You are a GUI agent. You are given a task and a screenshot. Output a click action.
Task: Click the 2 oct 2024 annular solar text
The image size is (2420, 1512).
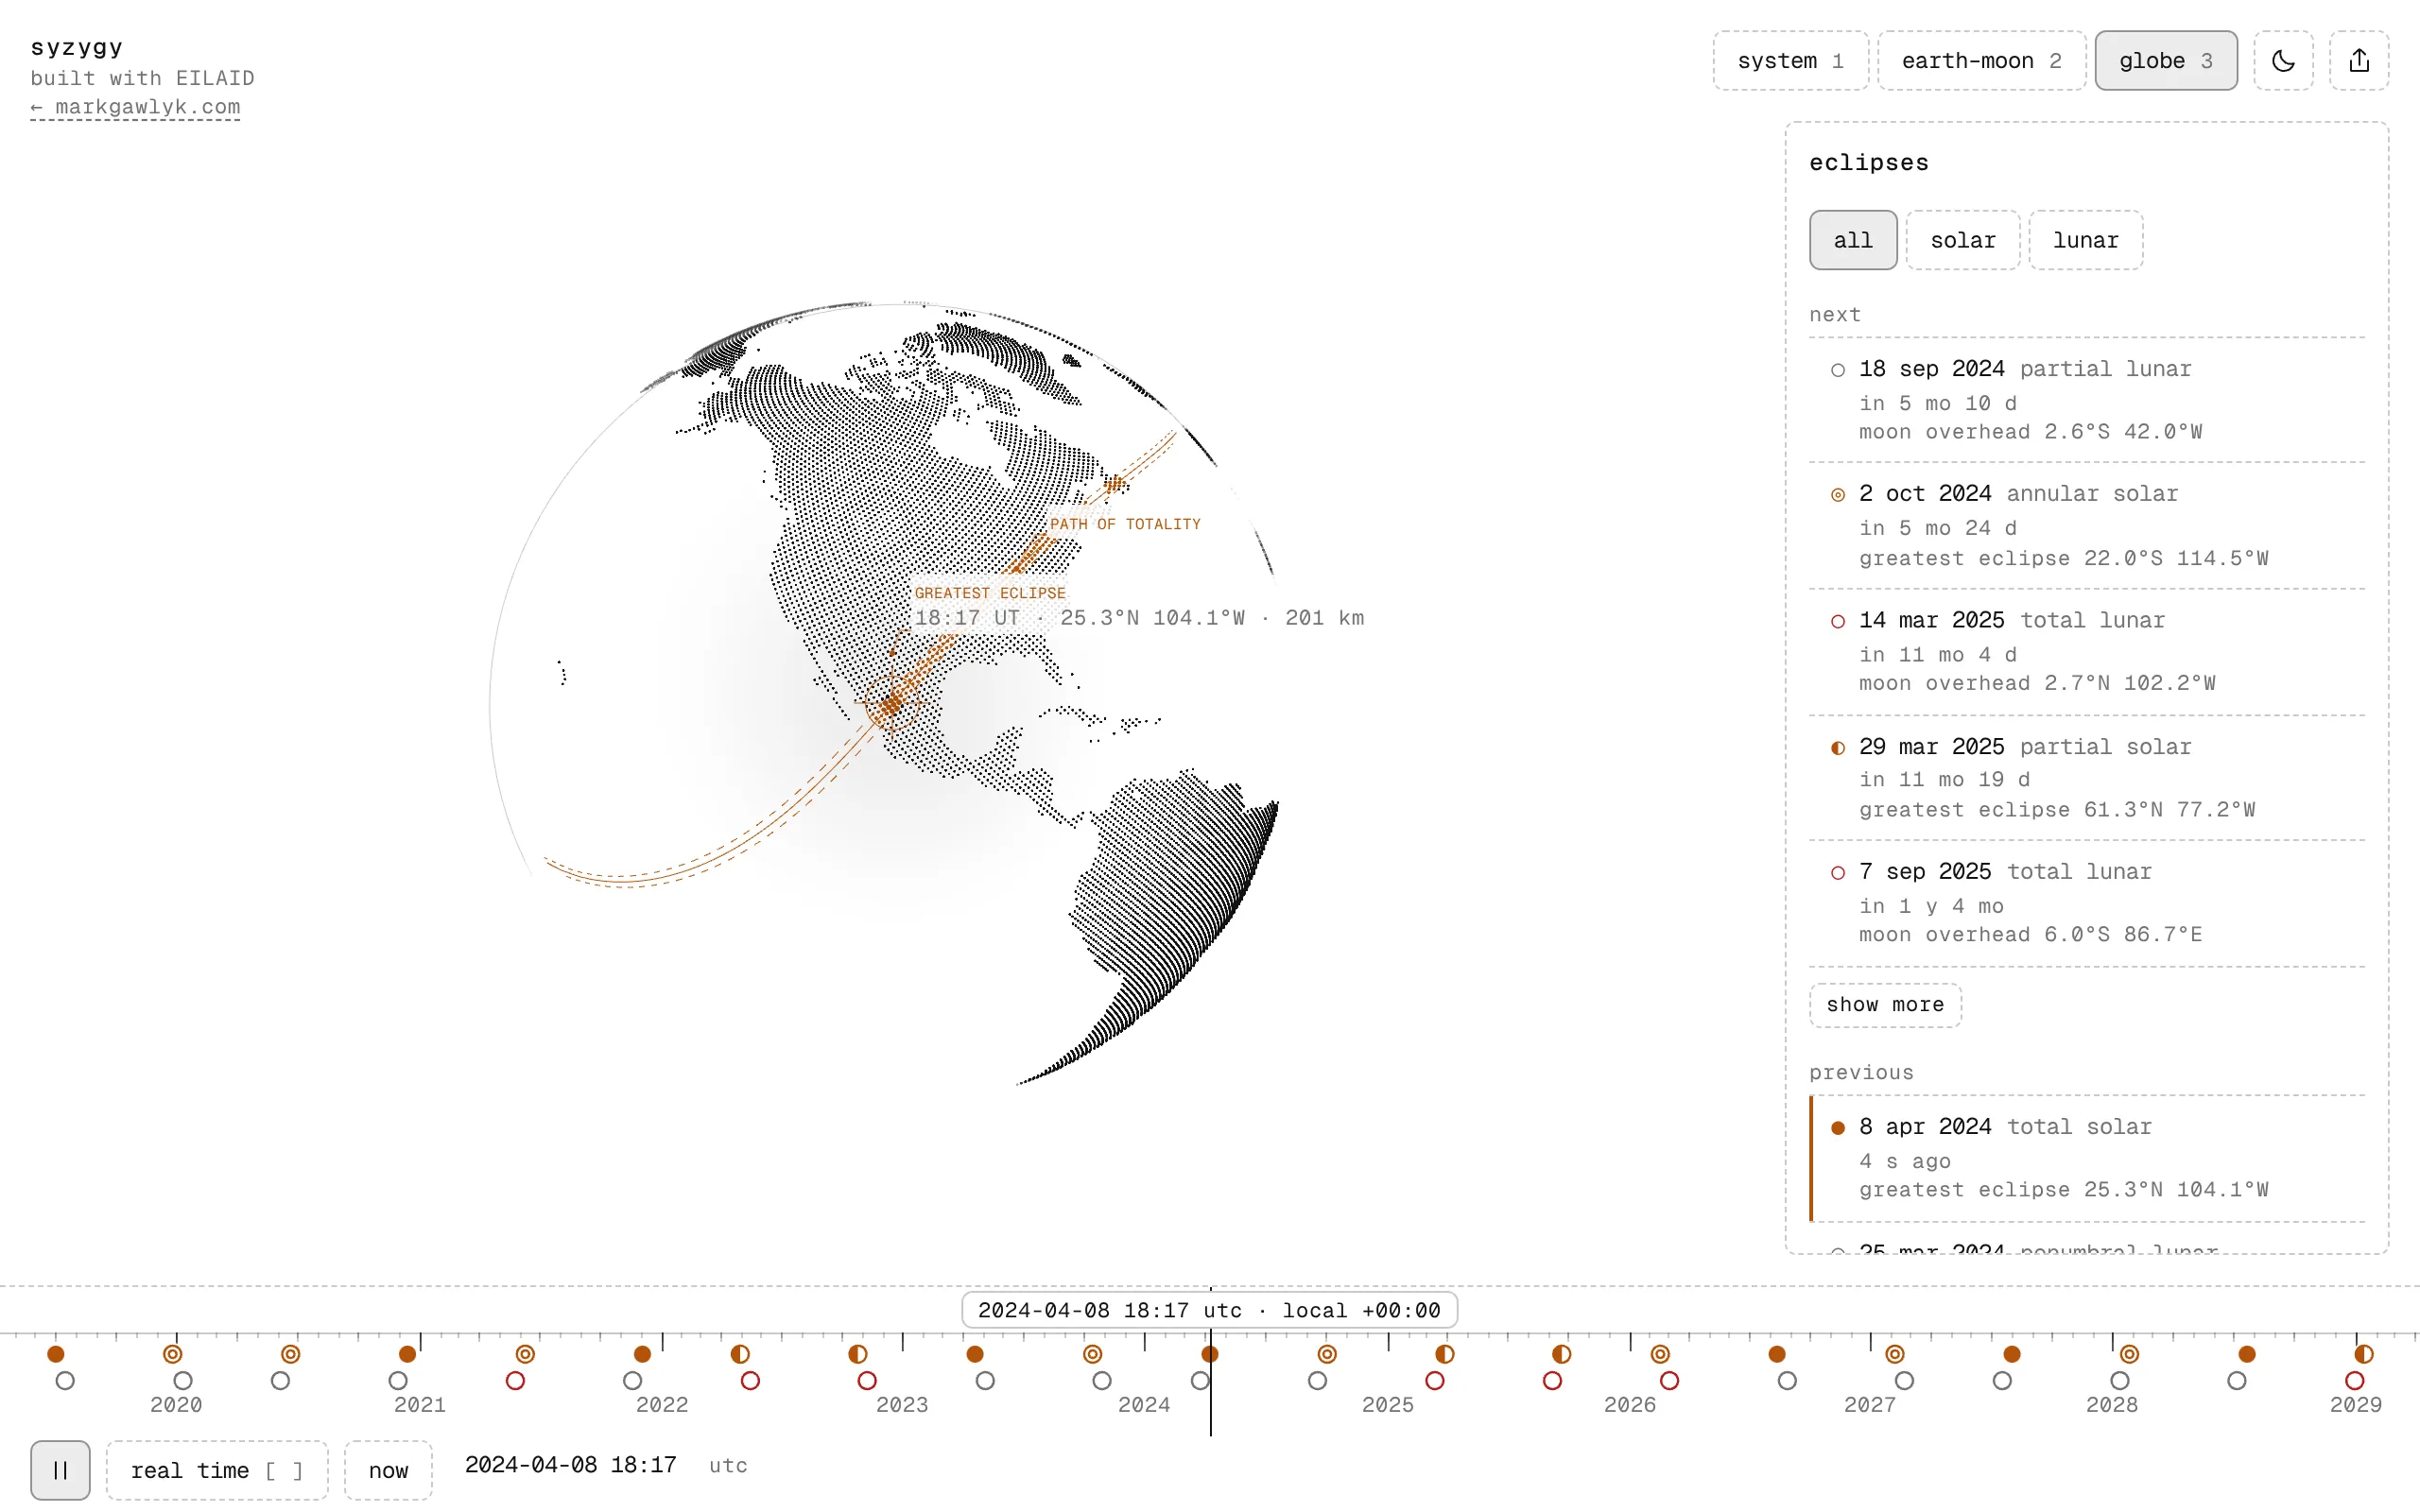click(x=2018, y=494)
